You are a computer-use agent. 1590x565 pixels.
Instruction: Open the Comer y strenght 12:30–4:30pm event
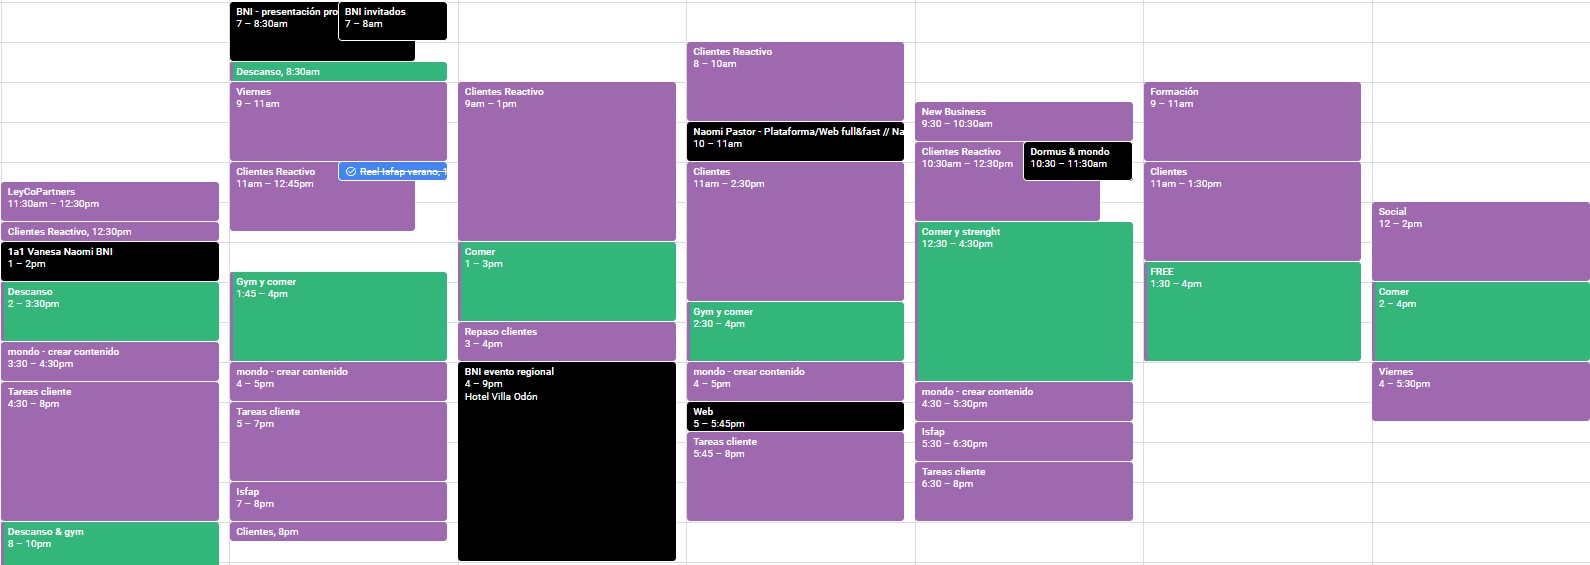click(1023, 300)
